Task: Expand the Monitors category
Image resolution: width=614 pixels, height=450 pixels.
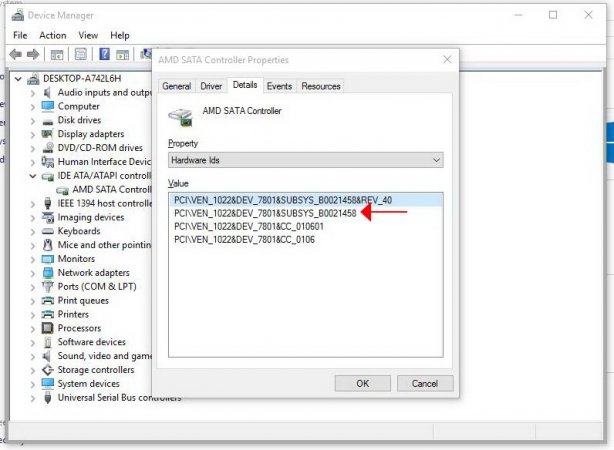Action: click(33, 259)
